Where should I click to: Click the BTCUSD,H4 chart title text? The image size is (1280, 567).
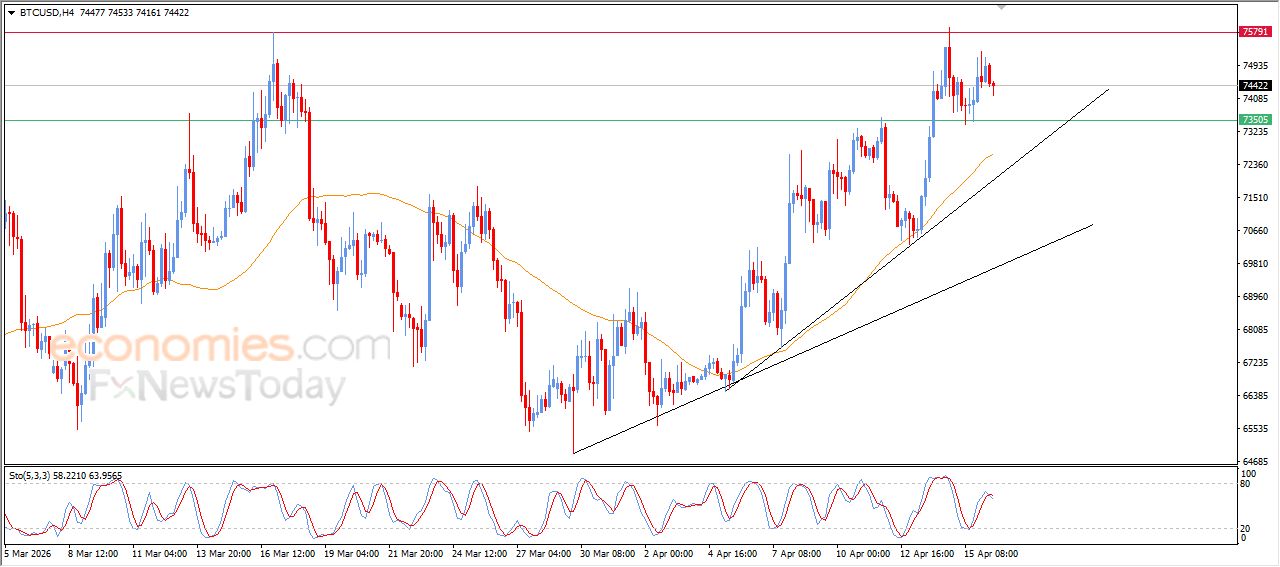46,13
